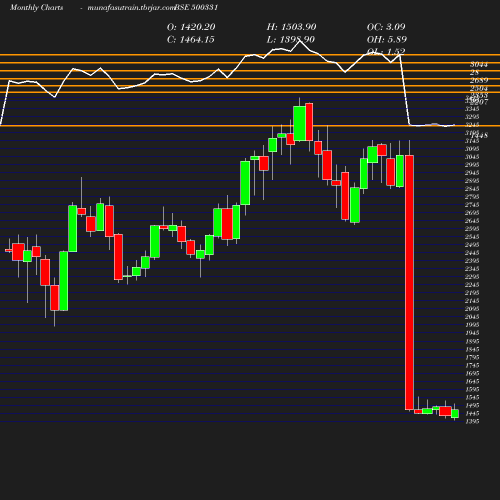Click the price axis label "2445"

coord(472,253)
